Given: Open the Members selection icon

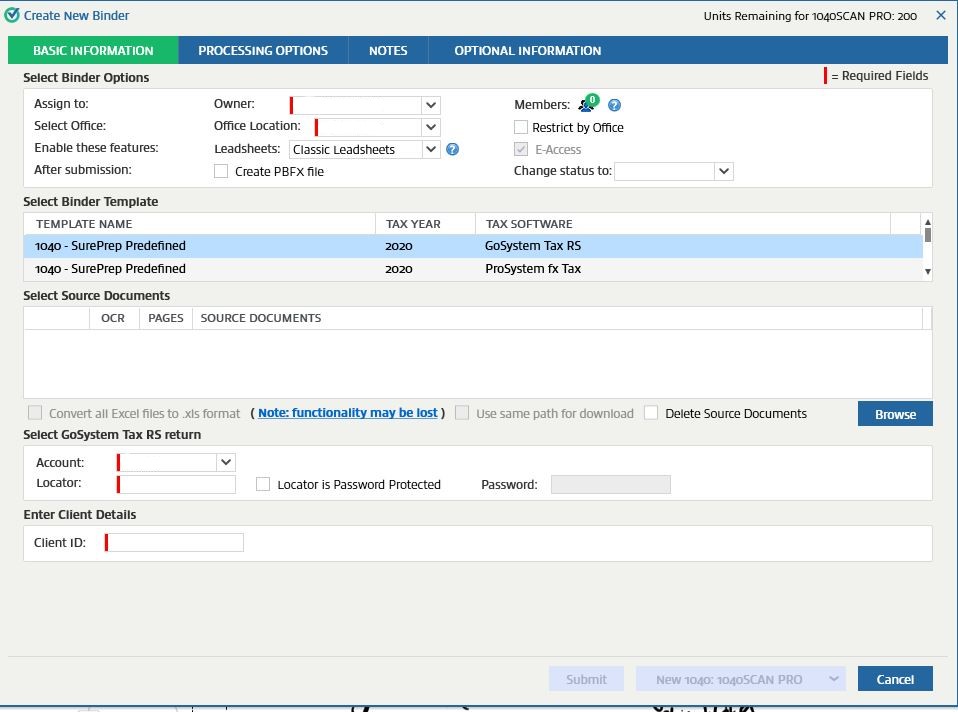Looking at the screenshot, I should (588, 103).
